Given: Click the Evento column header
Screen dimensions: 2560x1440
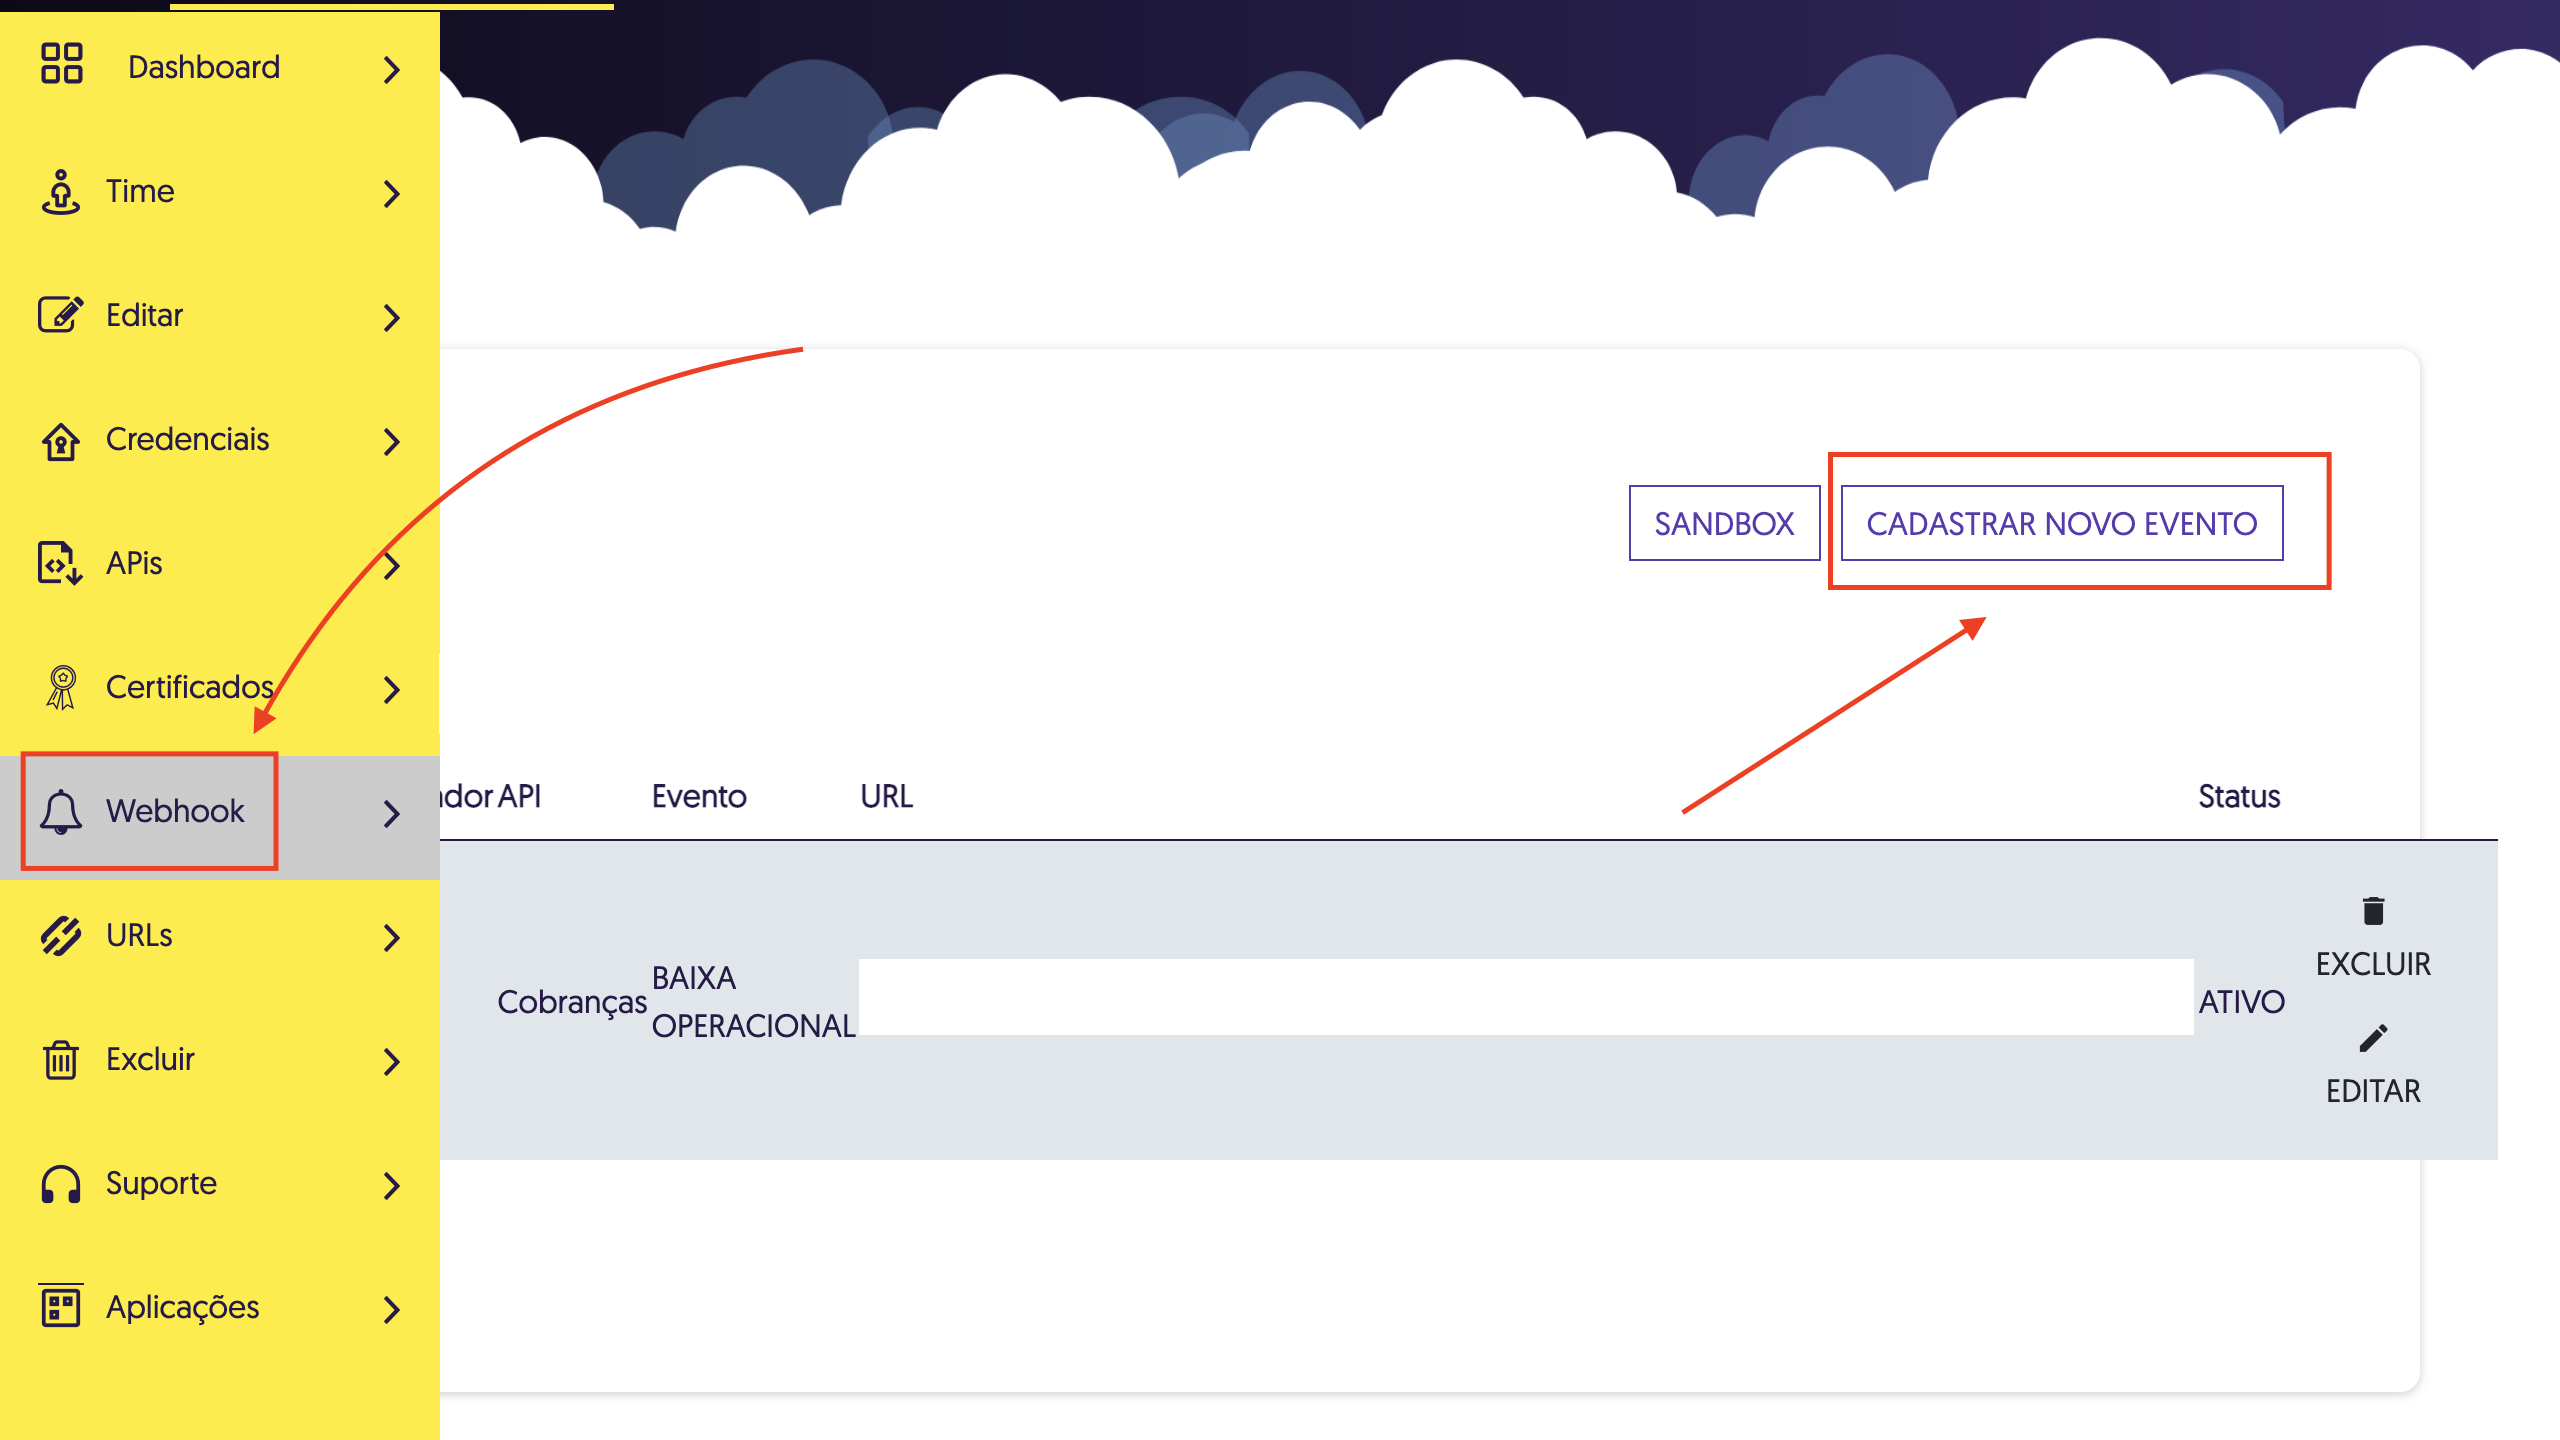Looking at the screenshot, I should click(699, 796).
